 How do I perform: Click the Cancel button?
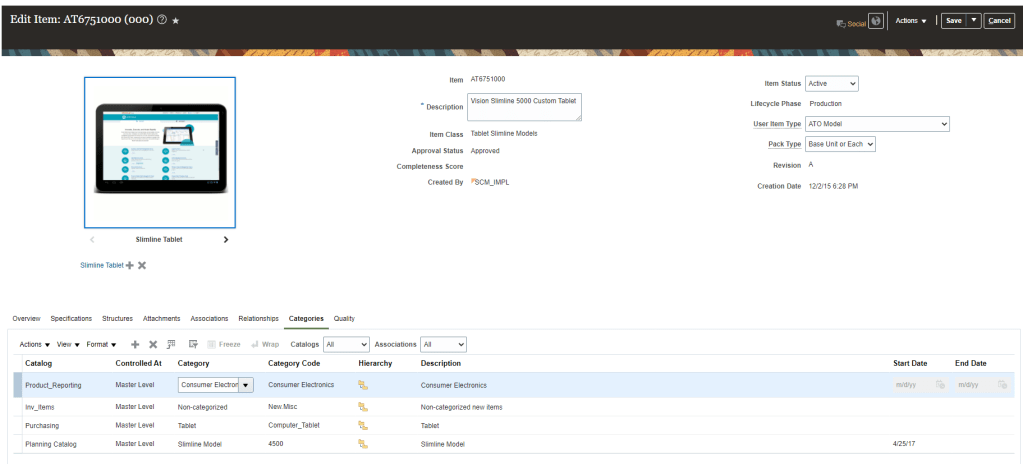click(999, 20)
